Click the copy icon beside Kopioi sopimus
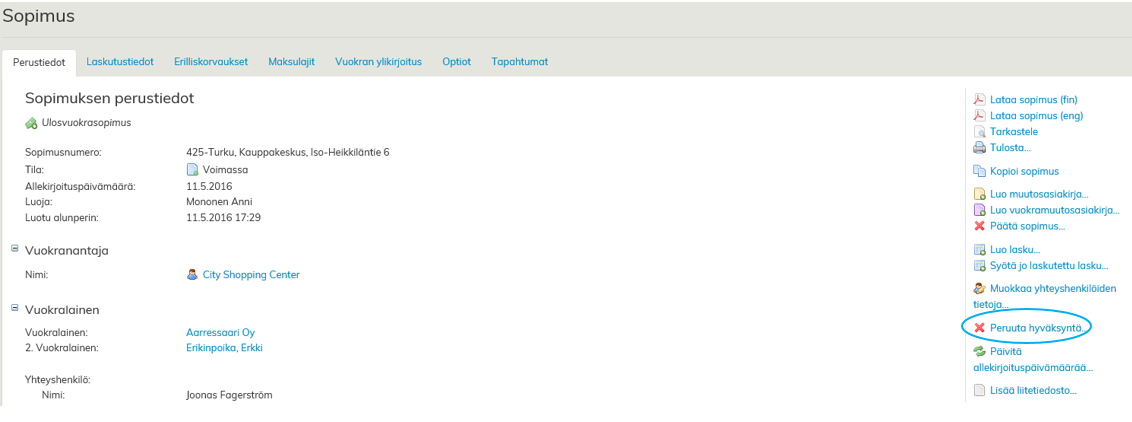Screen dimensions: 1132x422 (980, 171)
